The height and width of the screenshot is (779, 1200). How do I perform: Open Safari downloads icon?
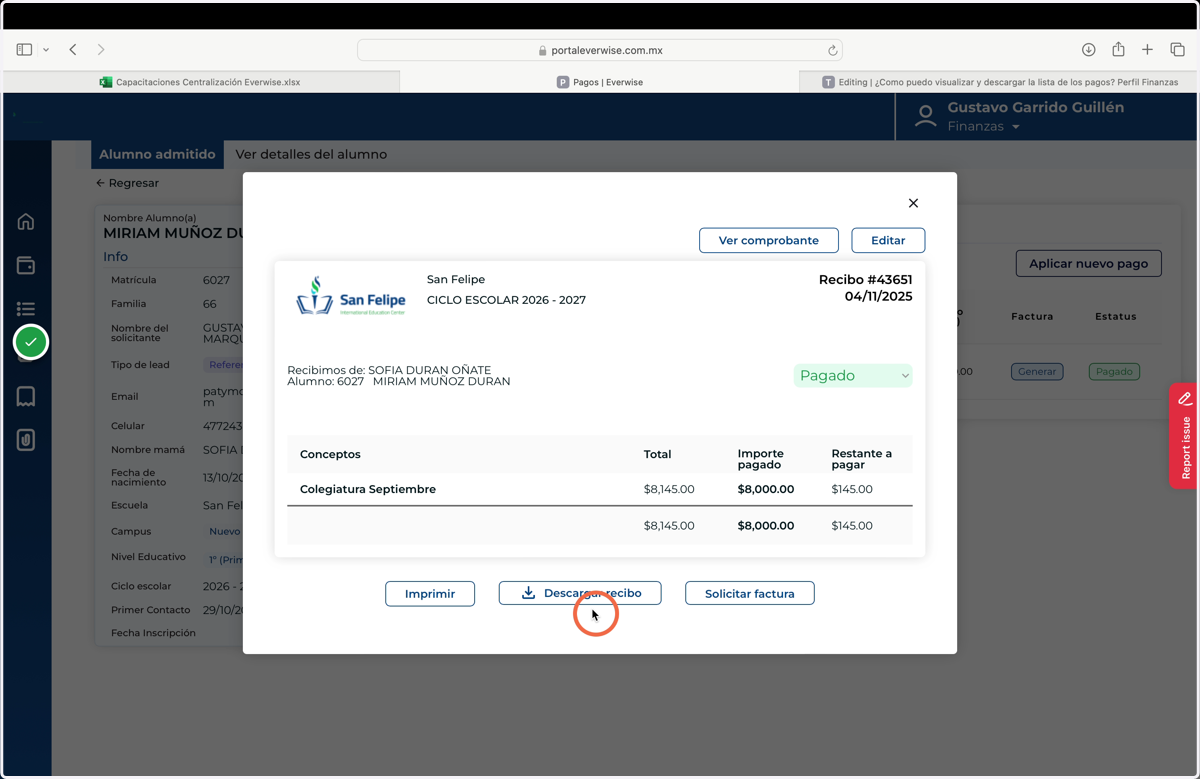pos(1089,50)
